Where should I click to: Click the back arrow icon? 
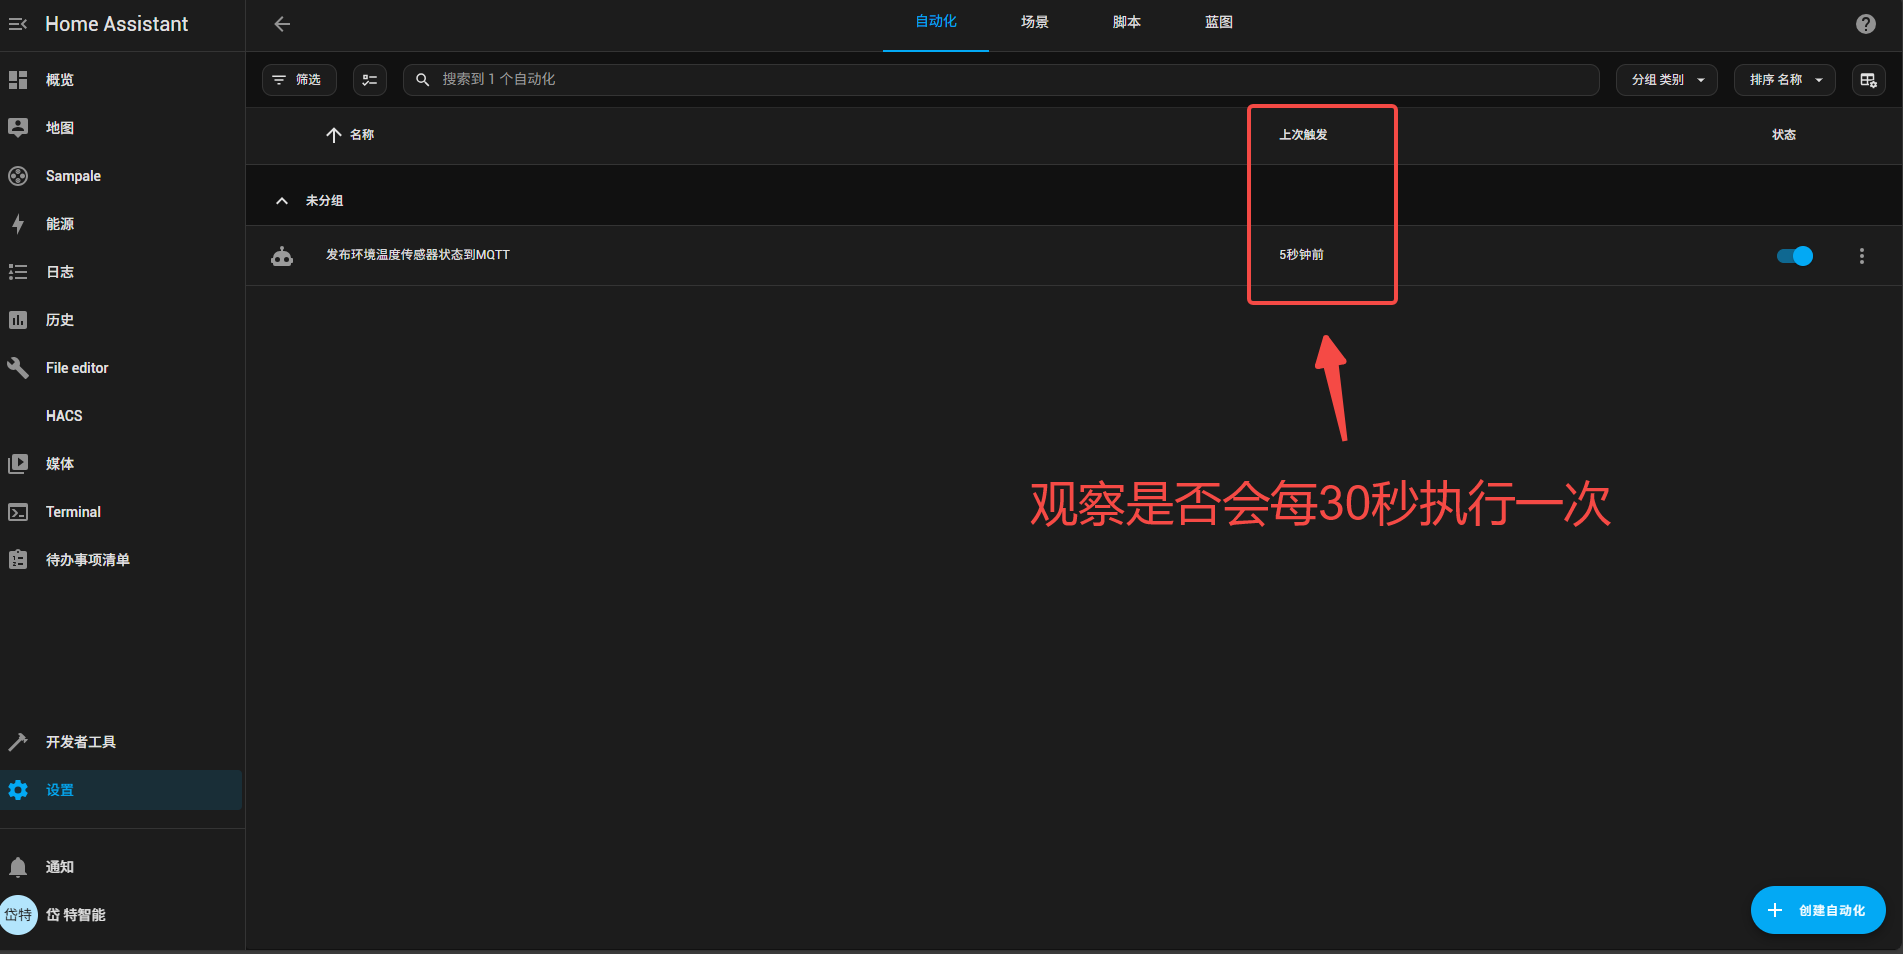(x=282, y=24)
